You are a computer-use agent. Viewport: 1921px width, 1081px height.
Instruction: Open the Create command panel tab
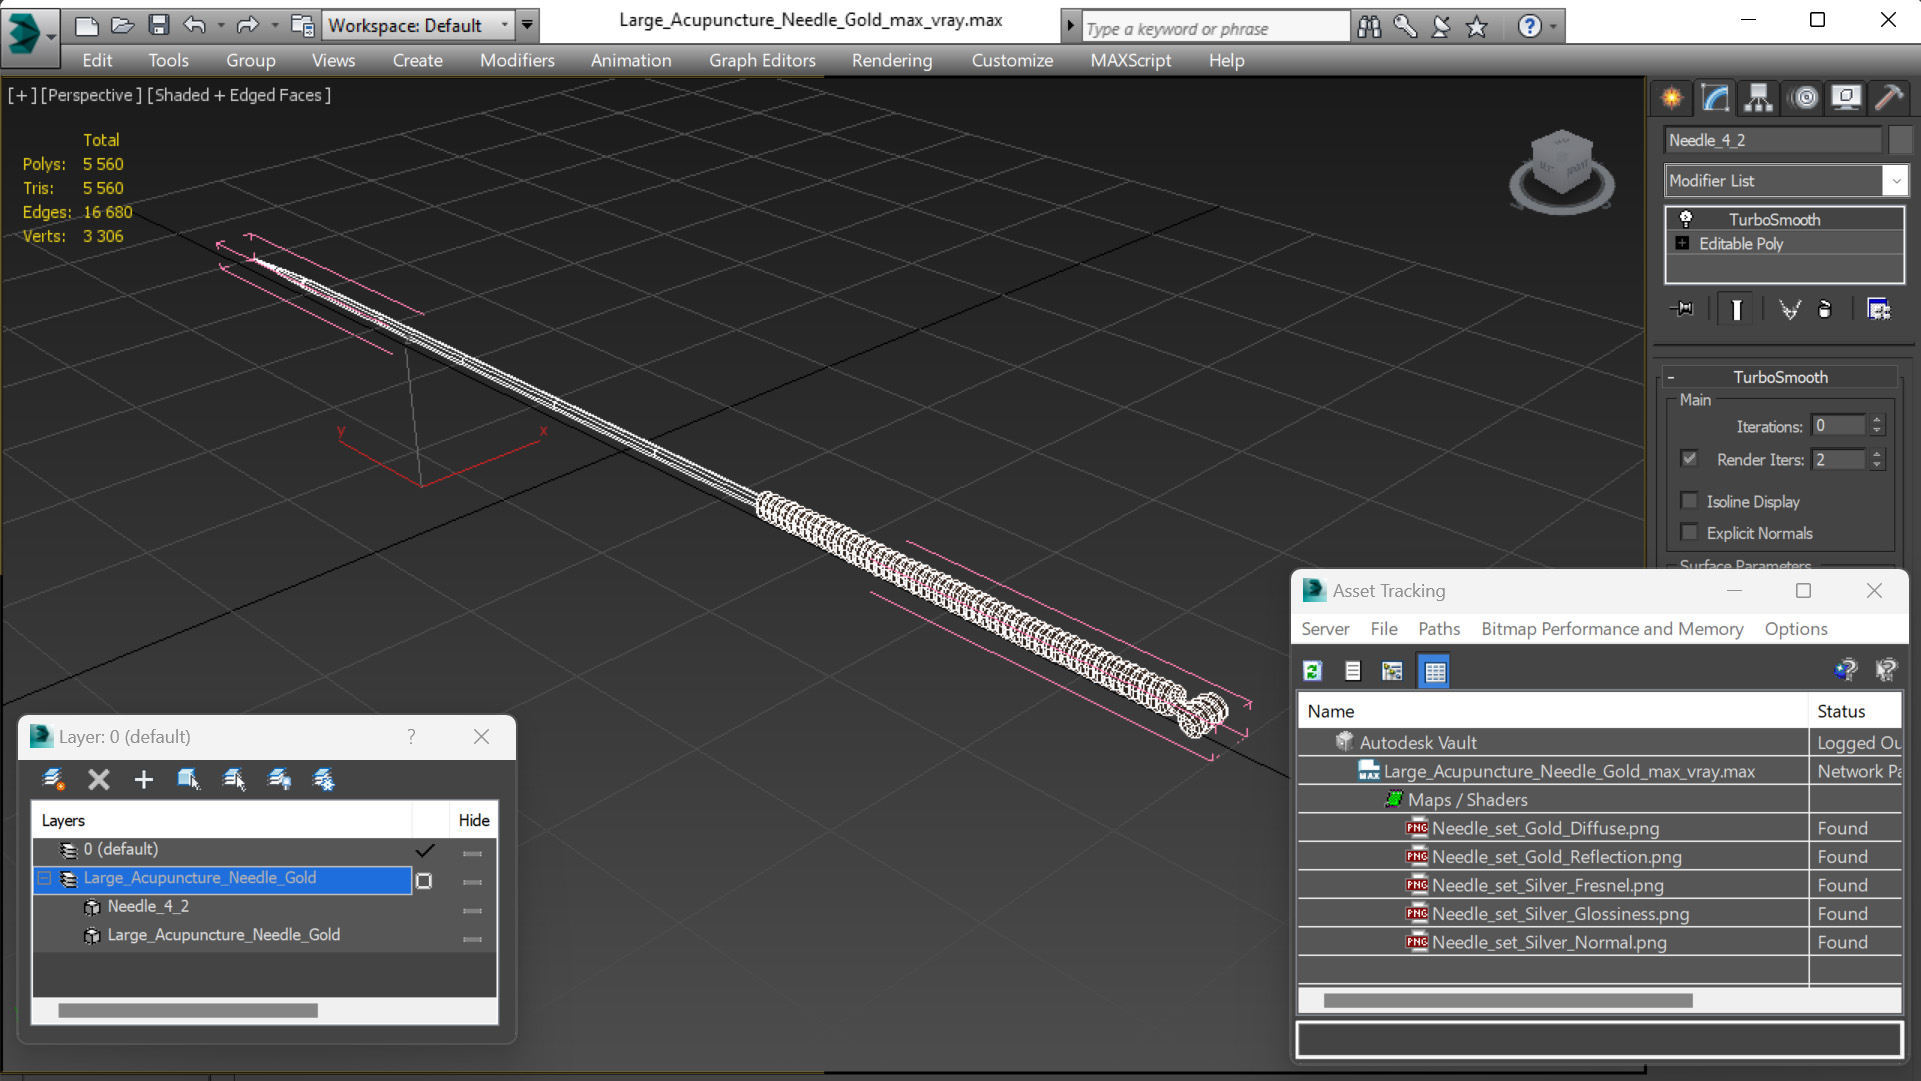(1672, 98)
